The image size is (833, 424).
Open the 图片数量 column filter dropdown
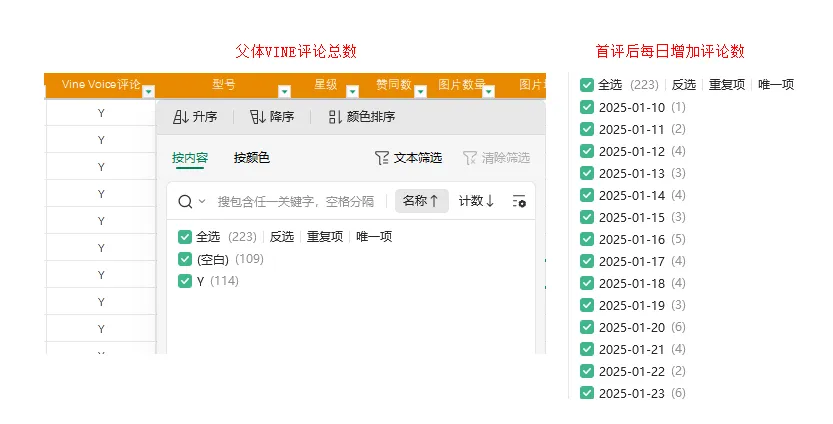point(489,91)
